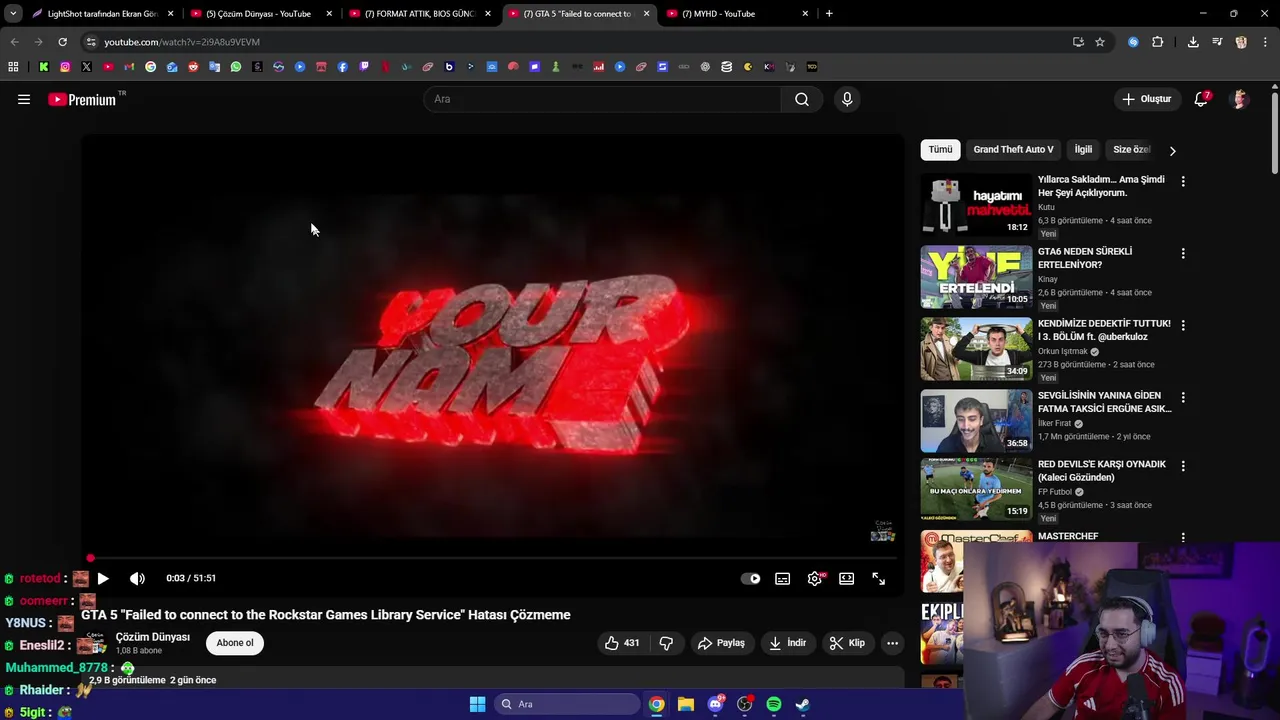Open options for KENDİMİZE DEDEKTİF TUTTUK video
Viewport: 1280px width, 720px height.
pos(1183,325)
